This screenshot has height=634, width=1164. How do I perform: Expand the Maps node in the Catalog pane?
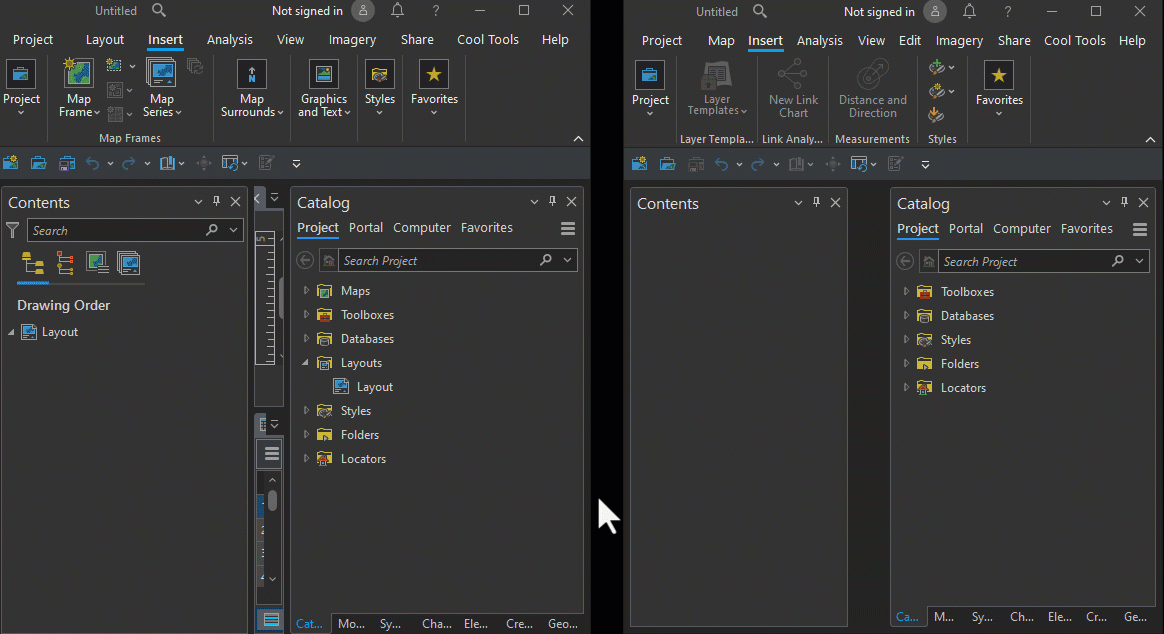pyautogui.click(x=307, y=290)
